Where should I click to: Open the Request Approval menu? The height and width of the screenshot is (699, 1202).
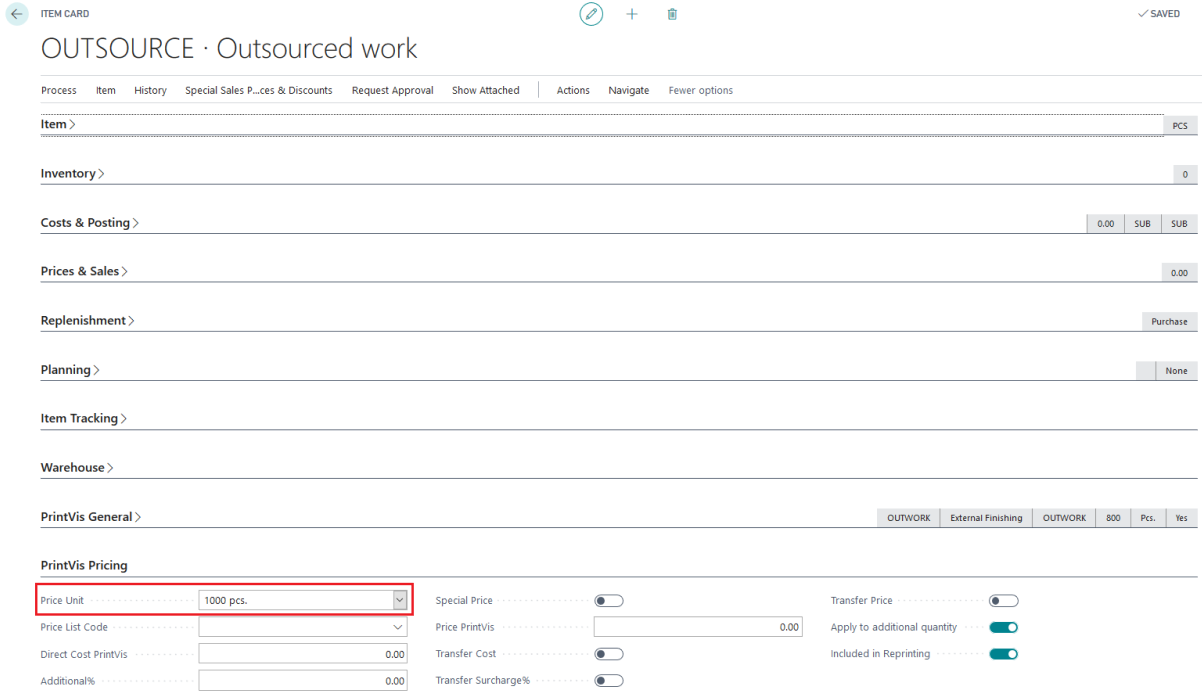(x=392, y=90)
